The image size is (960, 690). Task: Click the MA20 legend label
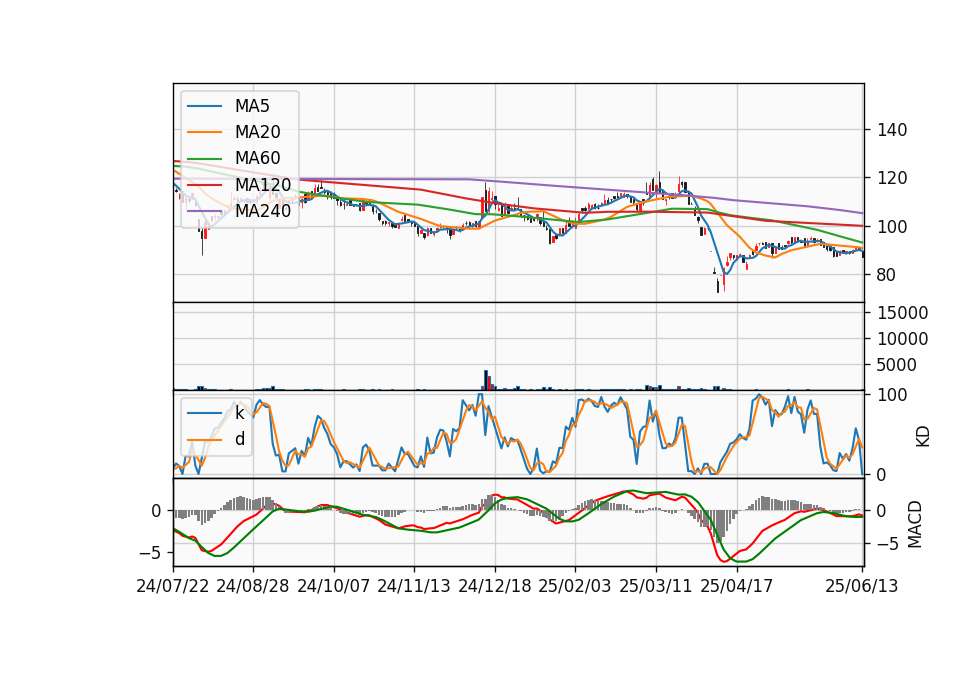click(x=257, y=132)
